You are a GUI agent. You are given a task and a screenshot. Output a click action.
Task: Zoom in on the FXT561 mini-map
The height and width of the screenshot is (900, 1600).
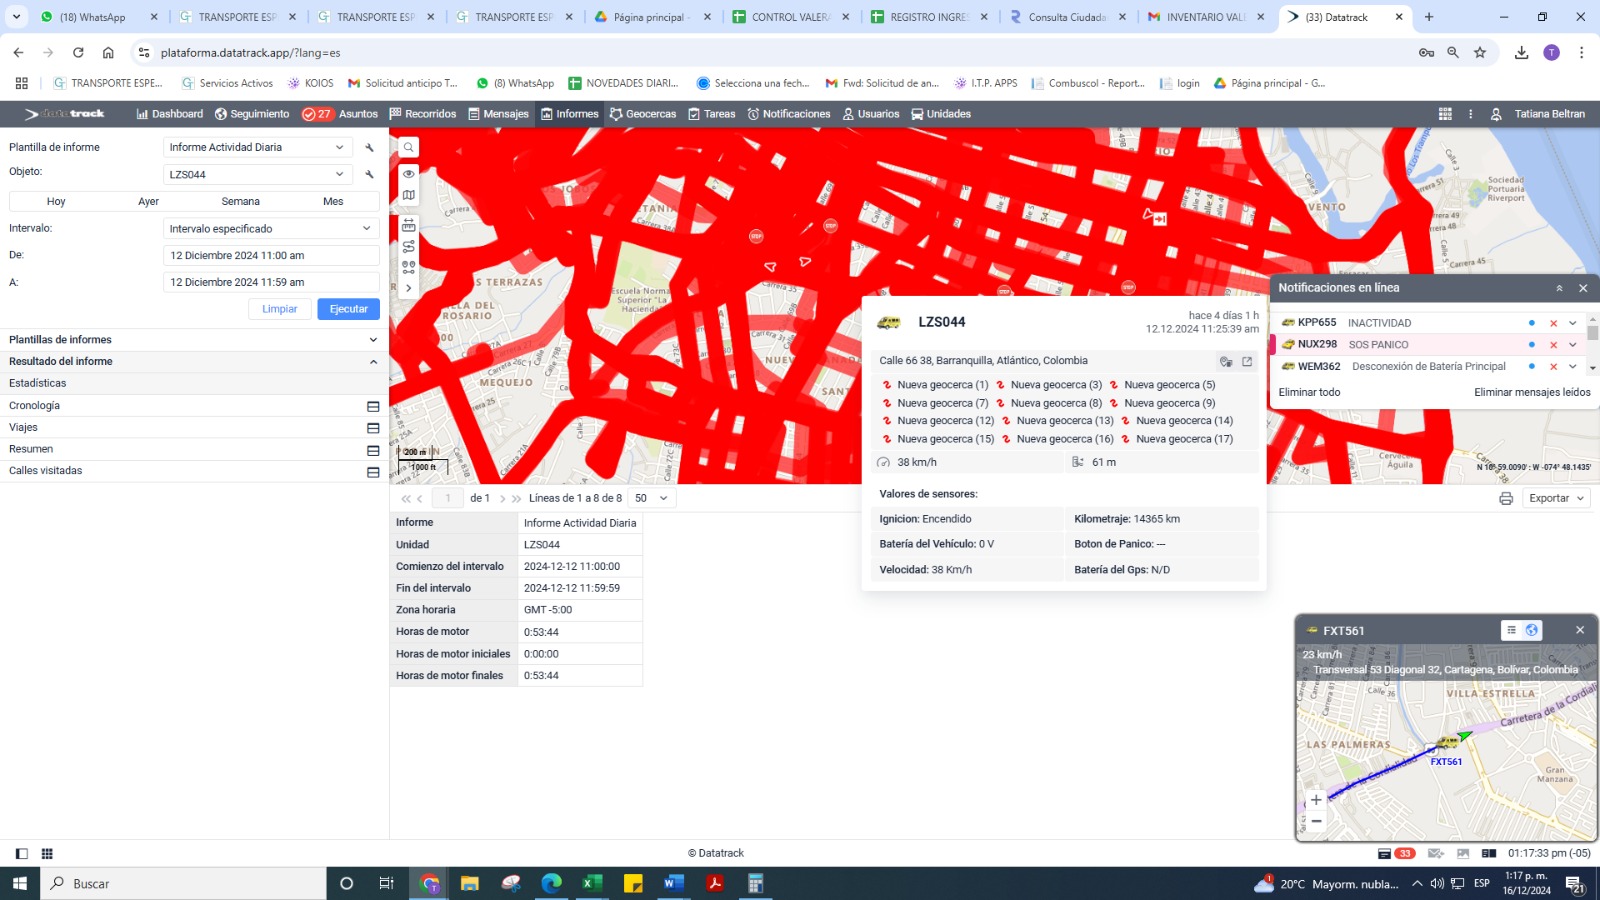click(x=1316, y=799)
